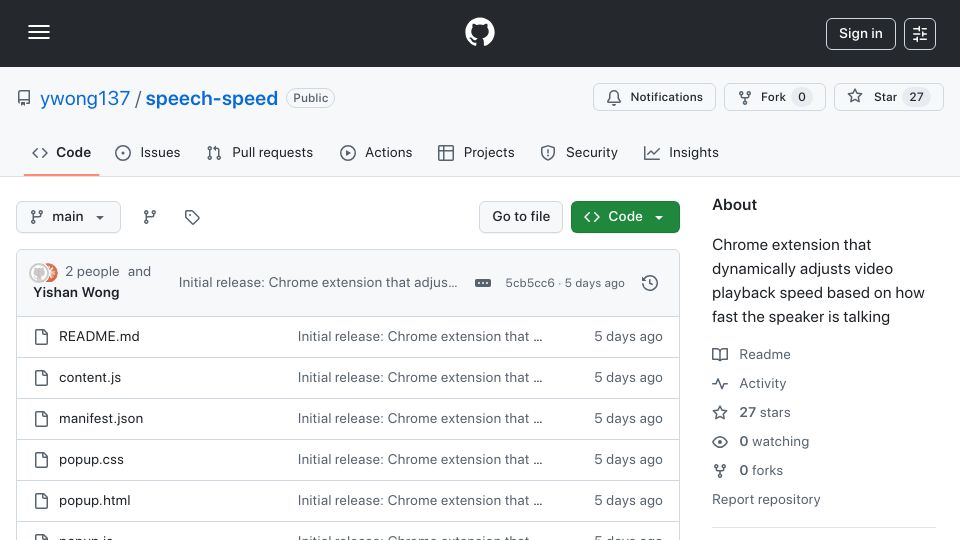Open Yishan Wong author link
This screenshot has width=960, height=540.
76,292
